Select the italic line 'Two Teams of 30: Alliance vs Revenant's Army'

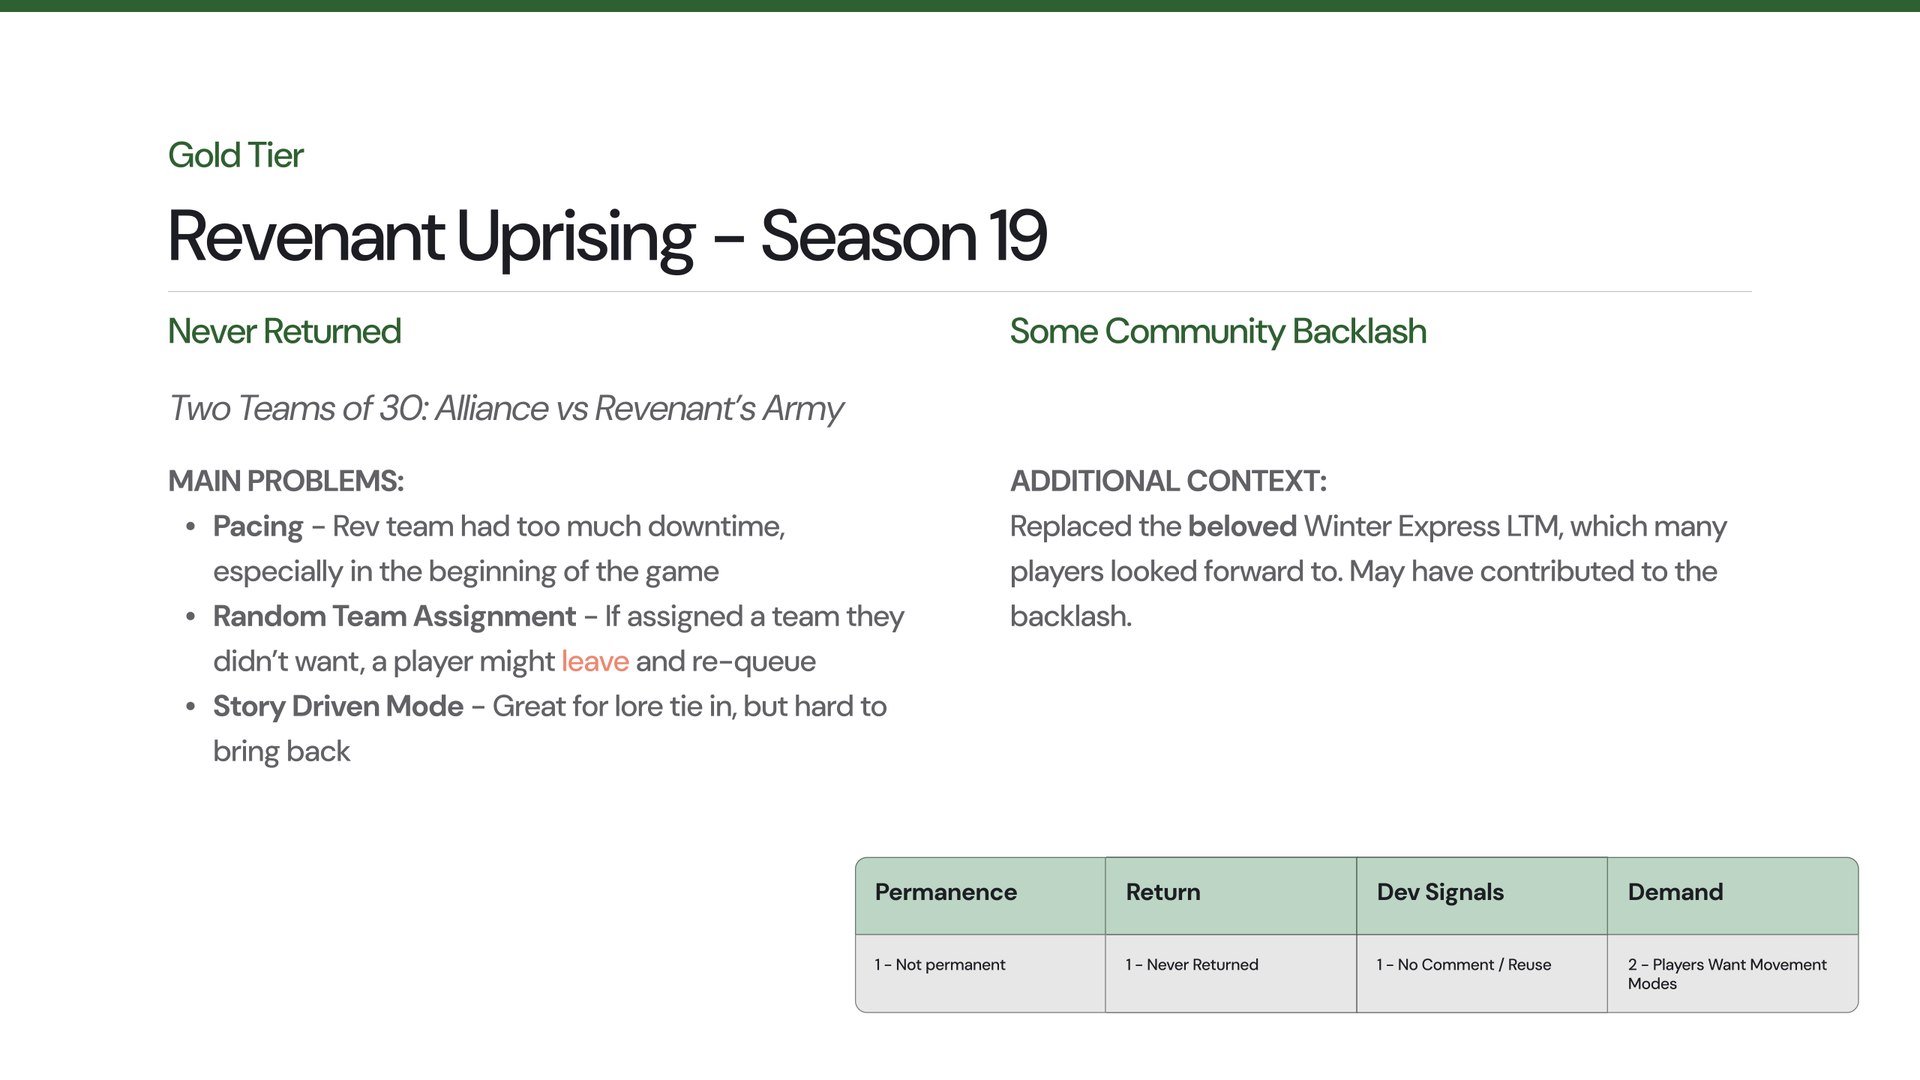click(x=506, y=408)
